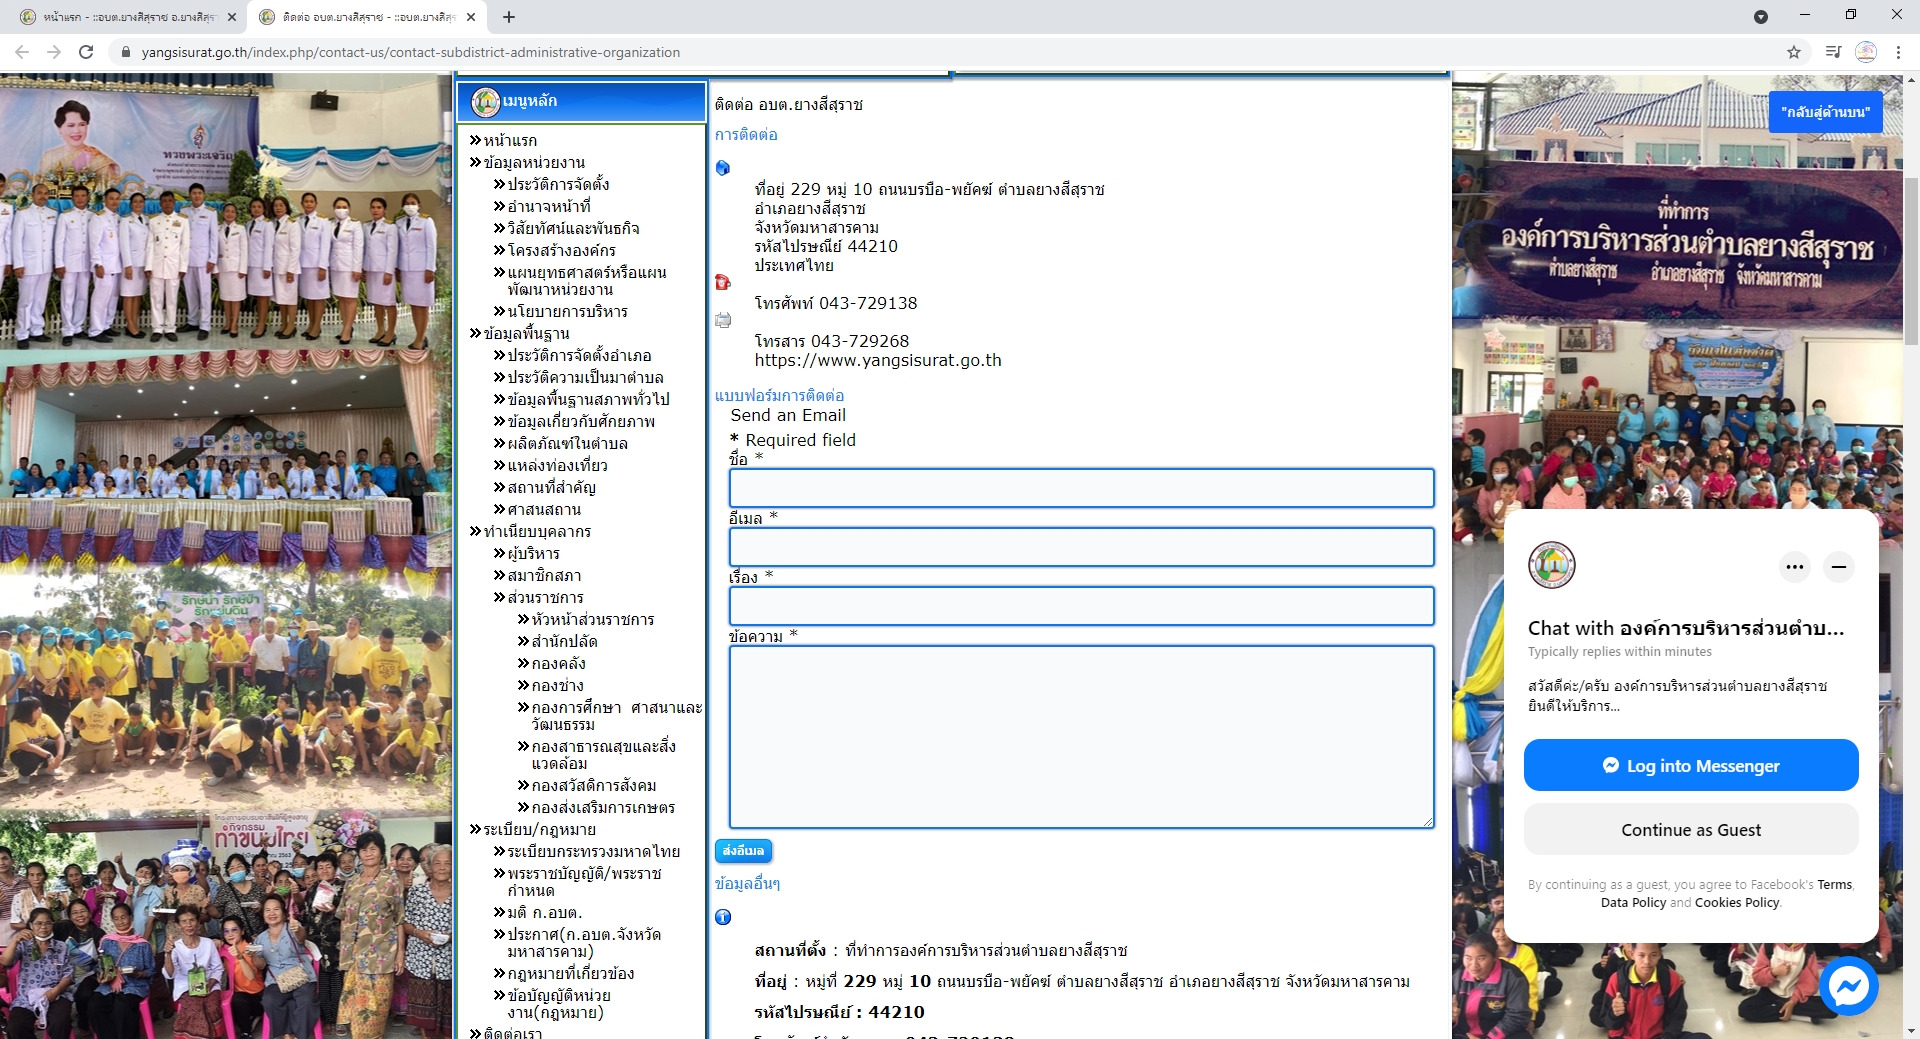Open the Chrome profile avatar
The image size is (1920, 1039).
1866,52
